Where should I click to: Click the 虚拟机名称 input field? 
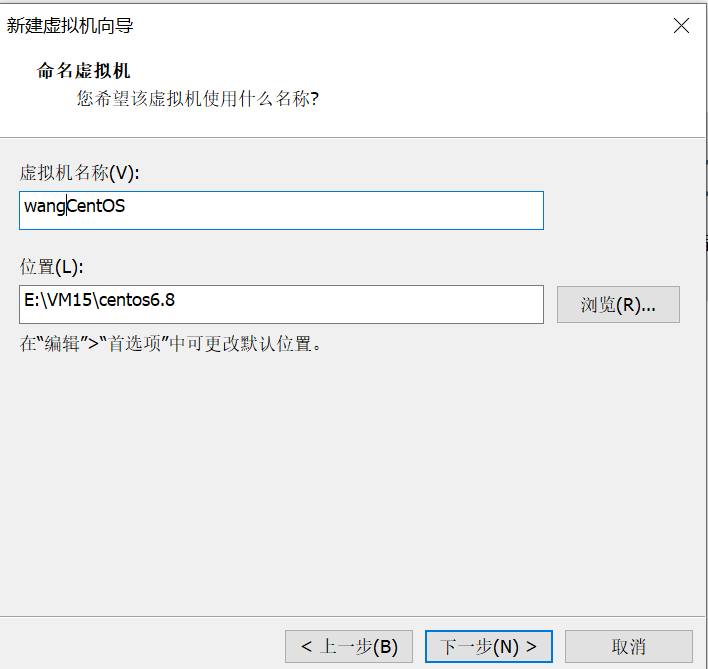pos(281,210)
